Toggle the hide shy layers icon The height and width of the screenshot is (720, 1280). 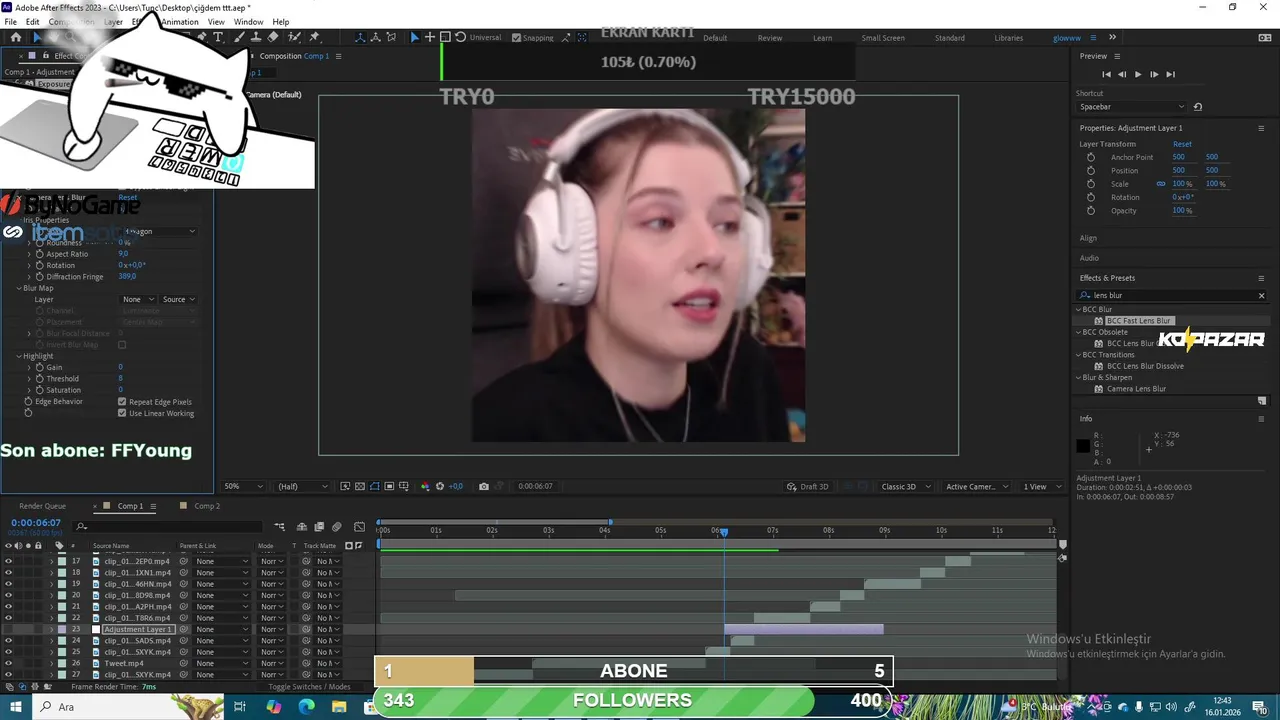pyautogui.click(x=302, y=526)
